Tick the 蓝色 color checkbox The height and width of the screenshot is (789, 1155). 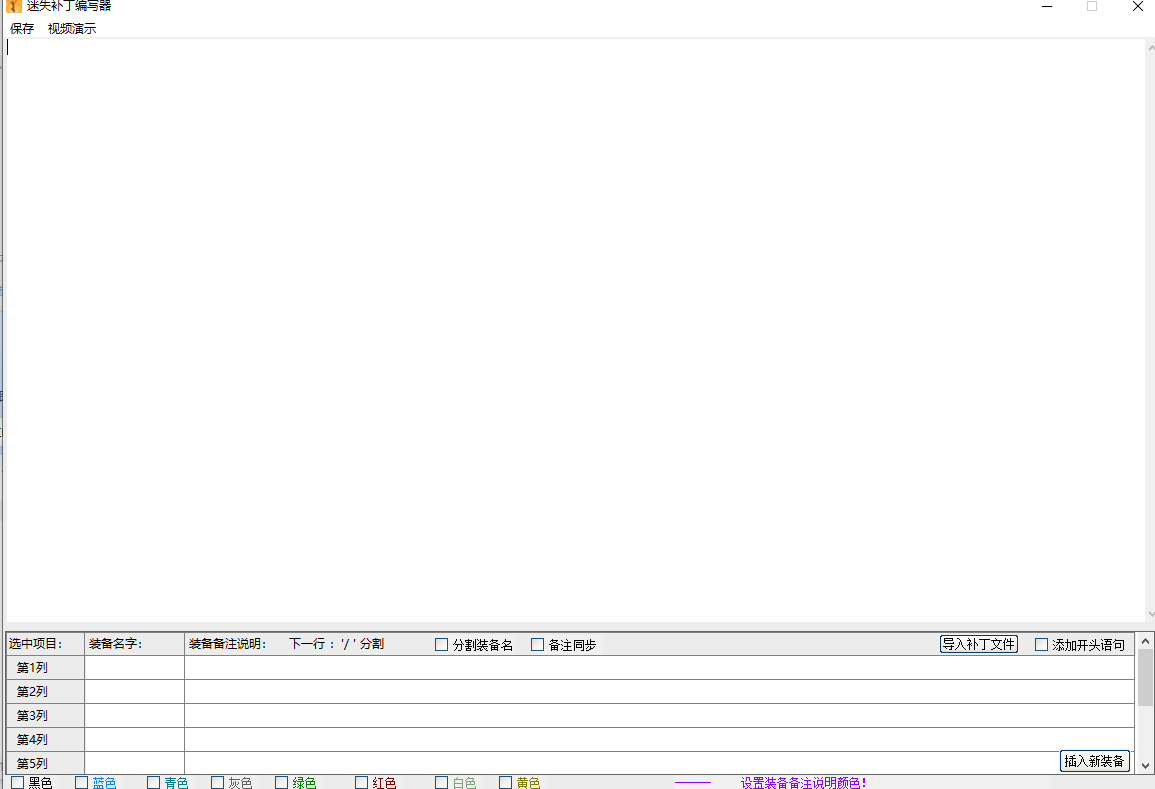(x=82, y=782)
